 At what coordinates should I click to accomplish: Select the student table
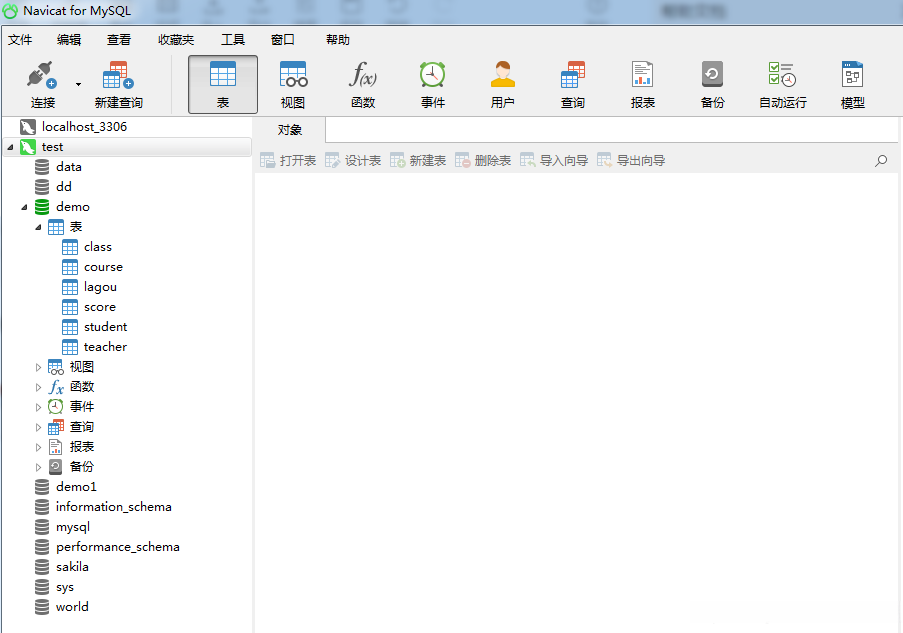coord(105,327)
